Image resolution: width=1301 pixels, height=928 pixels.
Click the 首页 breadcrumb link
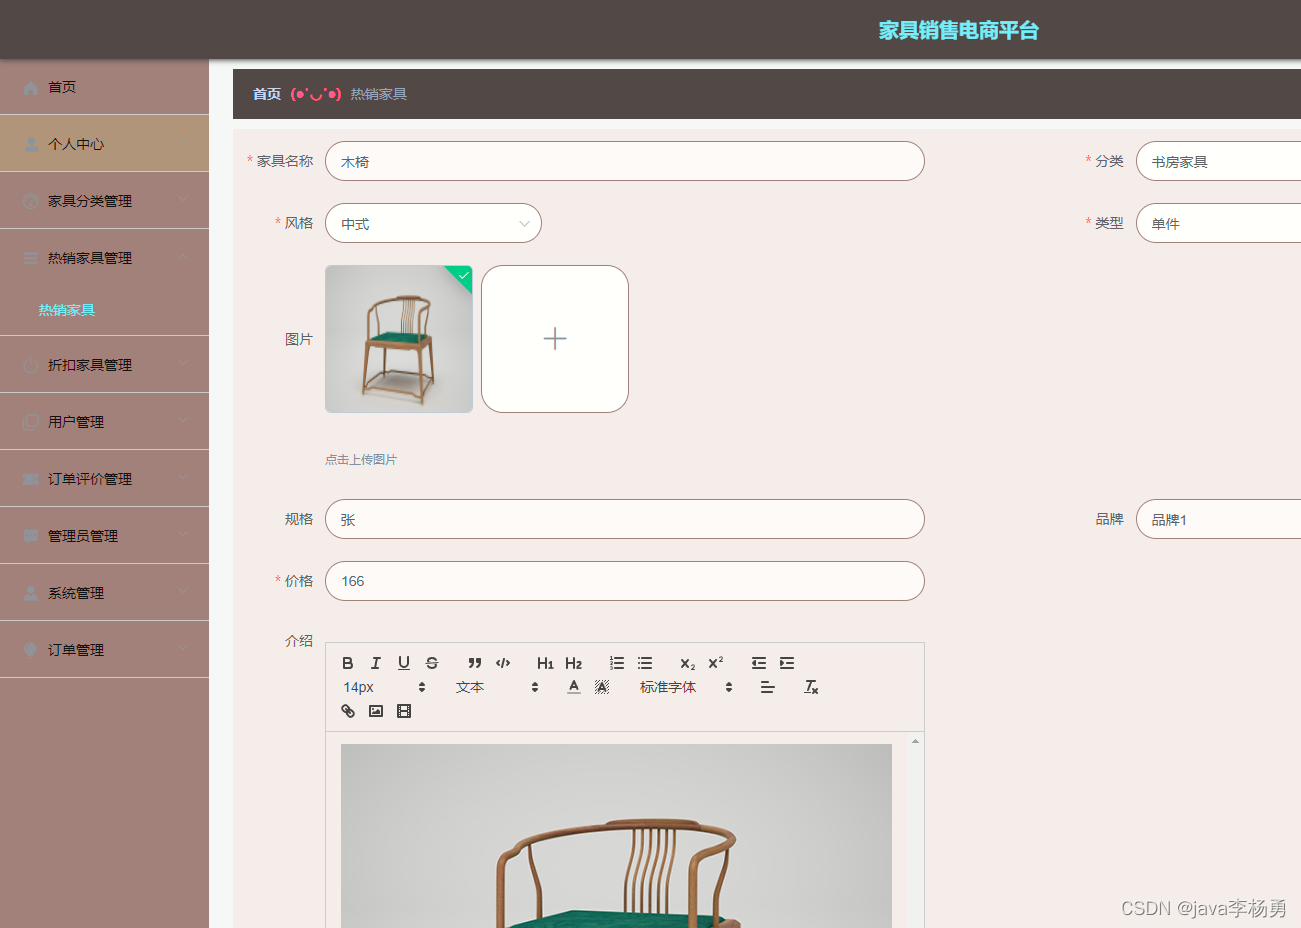point(267,94)
